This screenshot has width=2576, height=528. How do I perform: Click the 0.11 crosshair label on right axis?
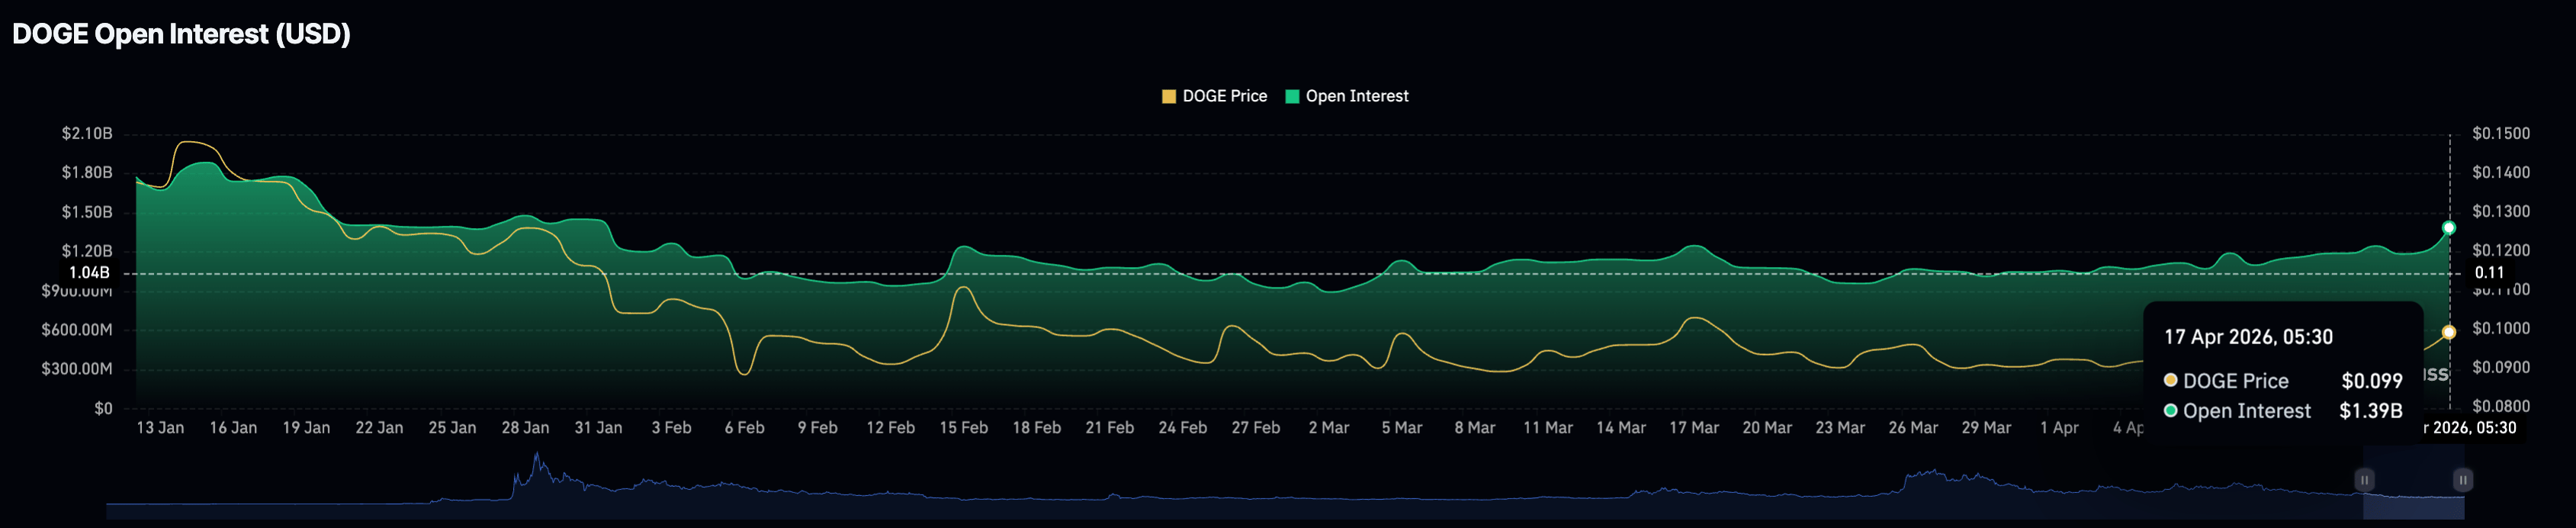[x=2489, y=273]
